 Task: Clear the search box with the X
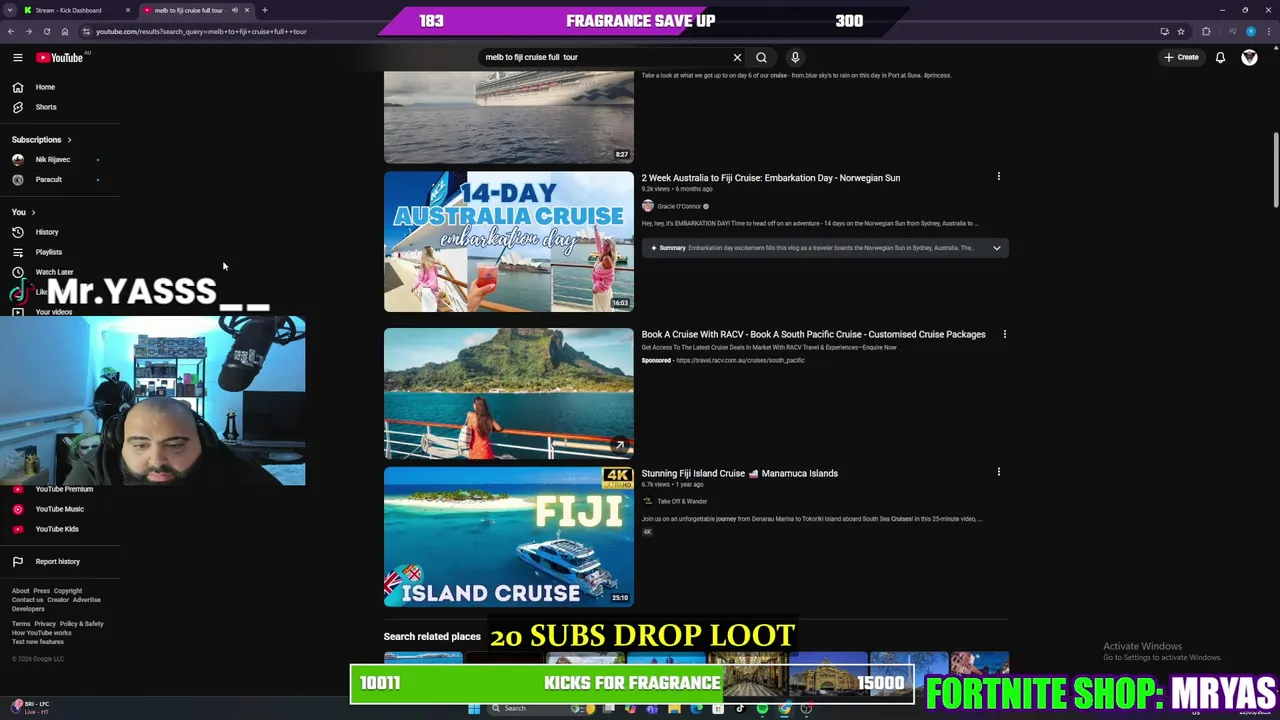tap(737, 57)
